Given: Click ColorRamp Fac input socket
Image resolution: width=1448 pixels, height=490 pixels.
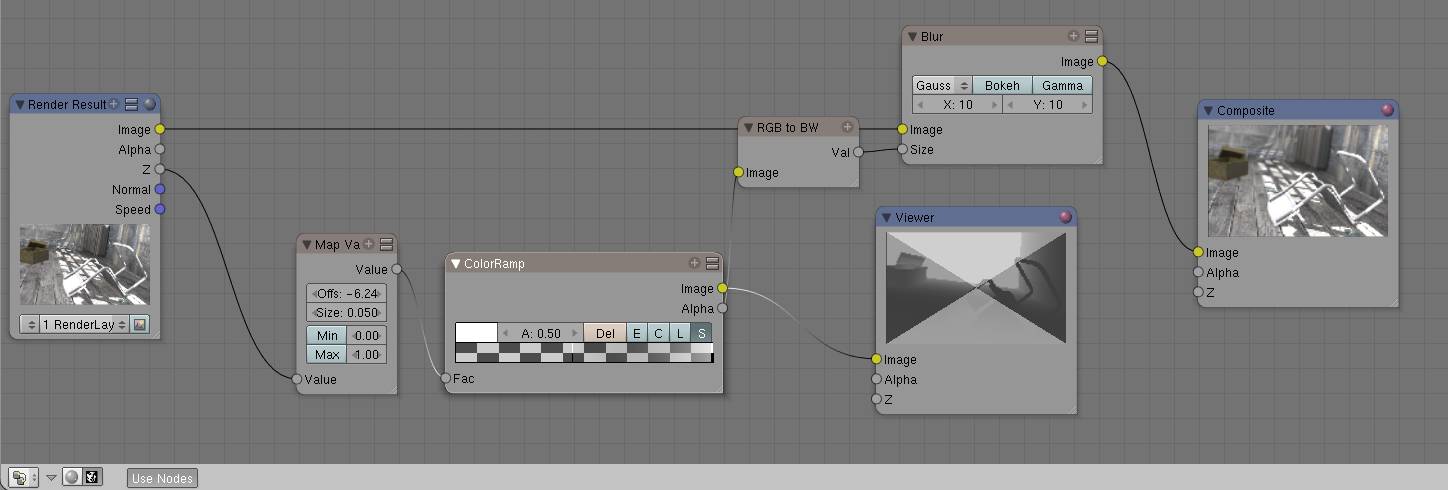Looking at the screenshot, I should pos(446,379).
